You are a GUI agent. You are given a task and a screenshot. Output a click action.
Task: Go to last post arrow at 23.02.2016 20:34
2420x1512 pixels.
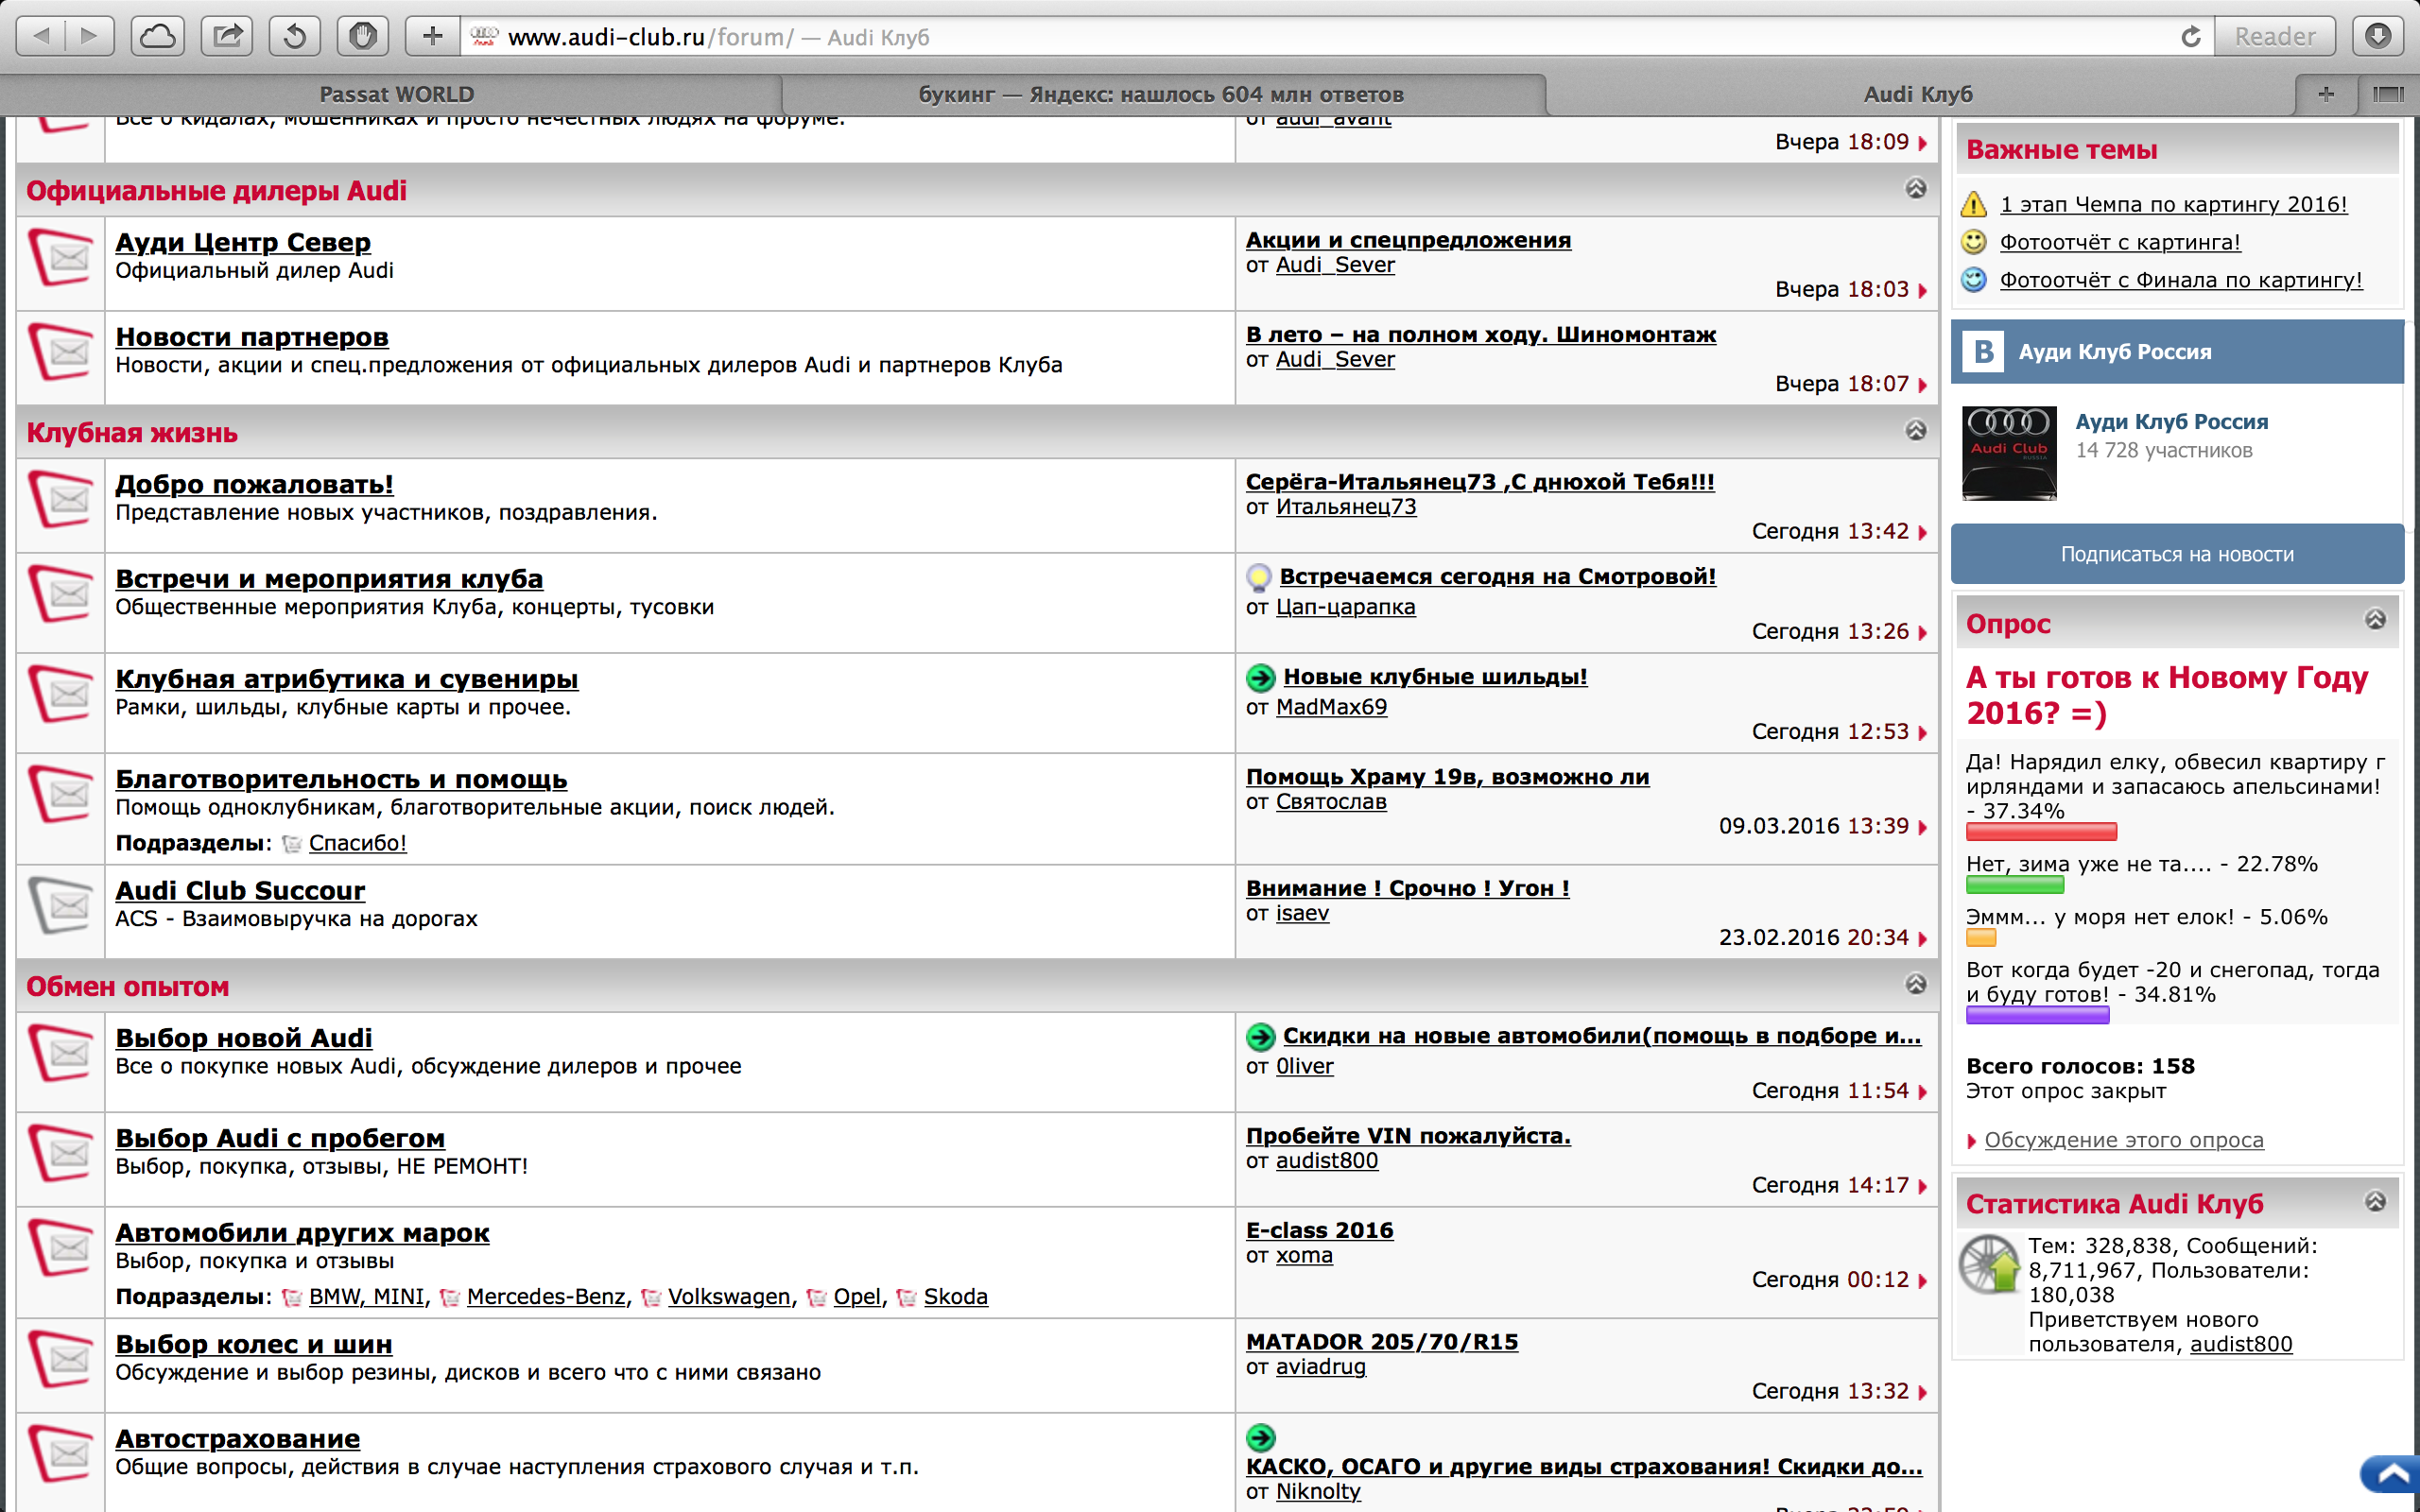[1922, 938]
